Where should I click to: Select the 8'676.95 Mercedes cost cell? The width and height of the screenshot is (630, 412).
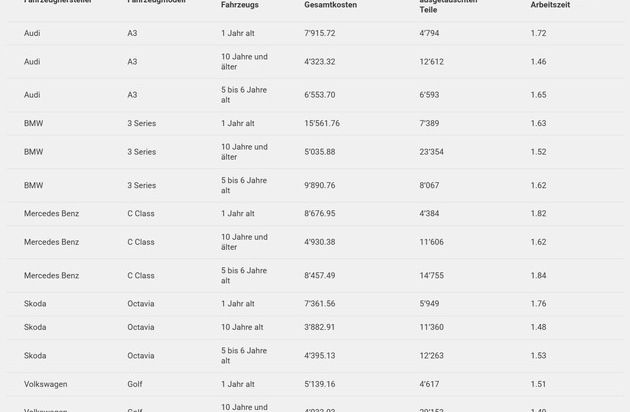[320, 214]
